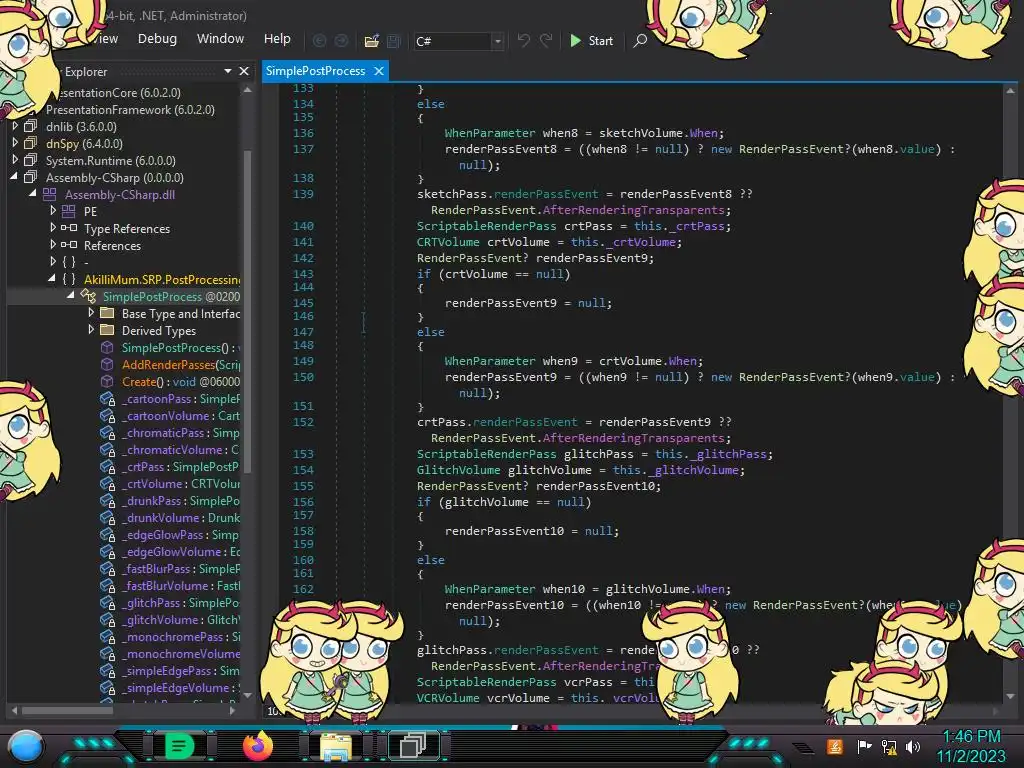Click the Undo toolbar icon
This screenshot has width=1024, height=768.
coord(524,40)
